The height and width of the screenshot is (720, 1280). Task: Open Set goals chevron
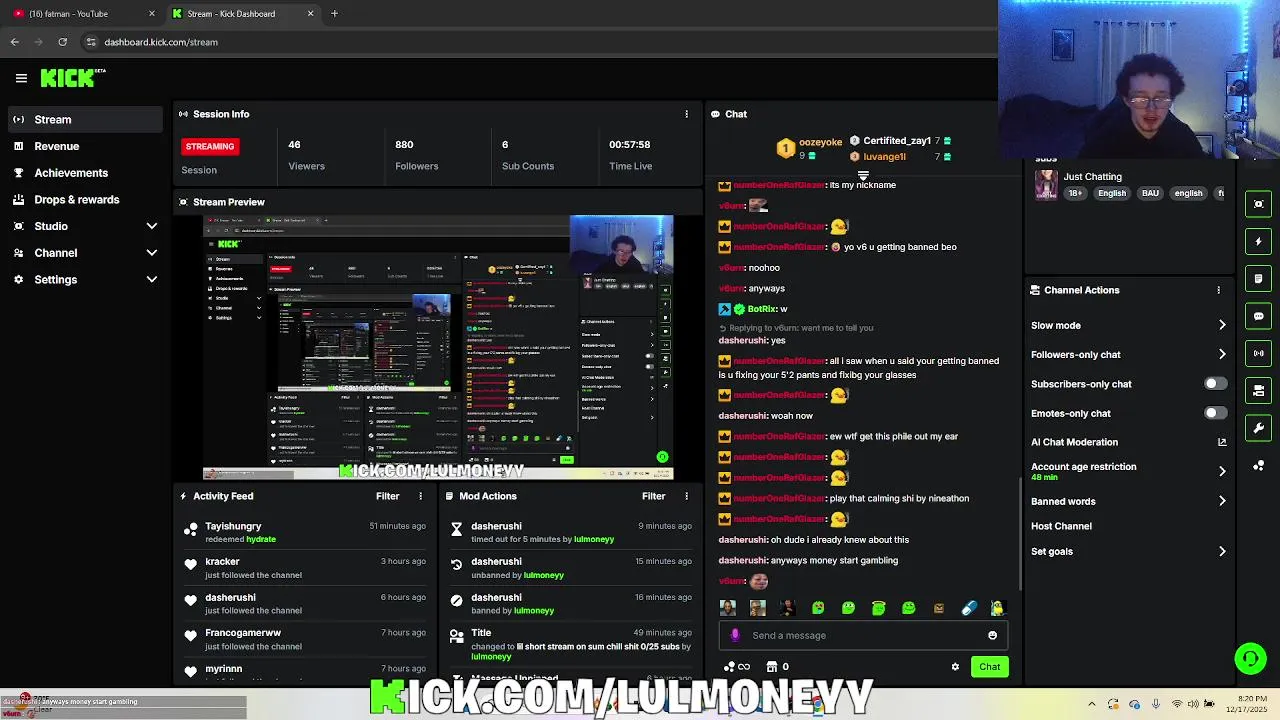1222,551
